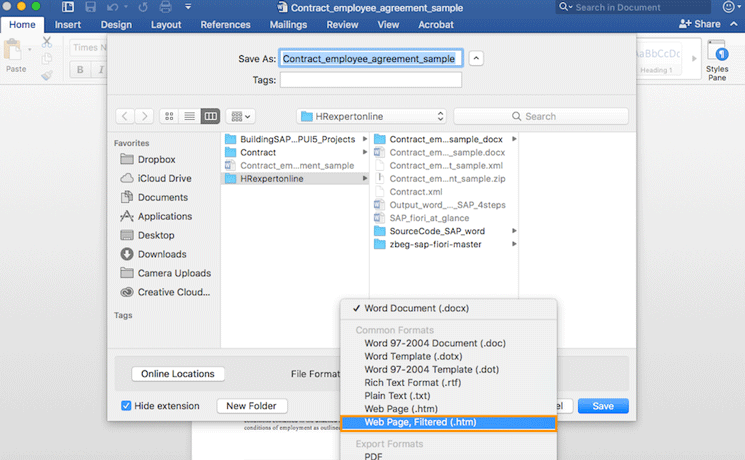Screen dimensions: 745x460
Task: Select Camera Uploads in Favorites
Action: (165, 273)
